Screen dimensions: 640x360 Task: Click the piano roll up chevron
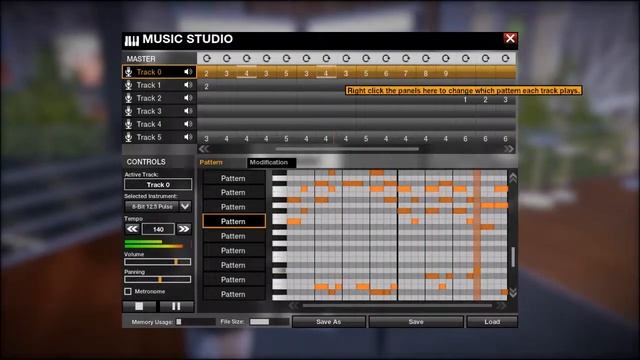pos(513,177)
